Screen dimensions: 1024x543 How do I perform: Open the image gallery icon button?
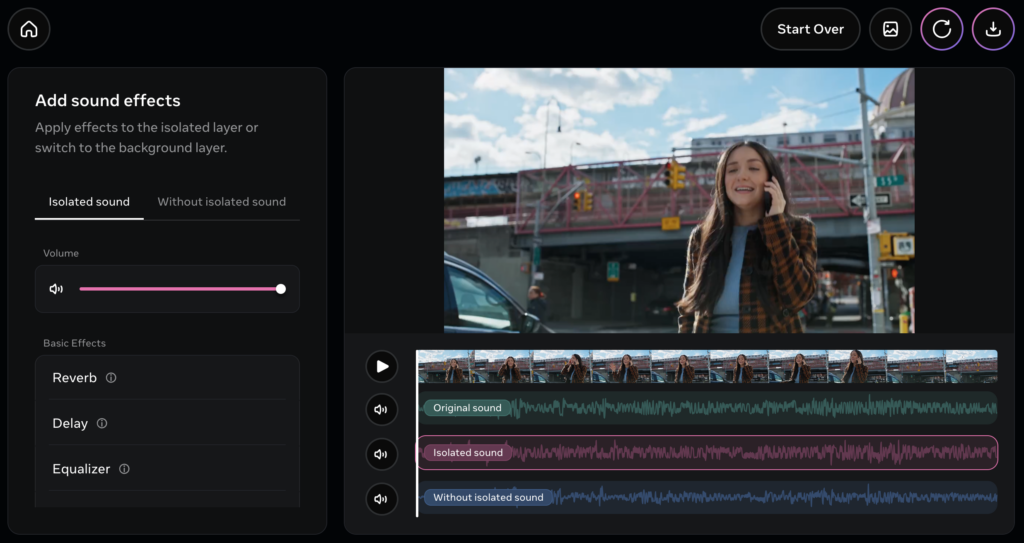pos(890,29)
